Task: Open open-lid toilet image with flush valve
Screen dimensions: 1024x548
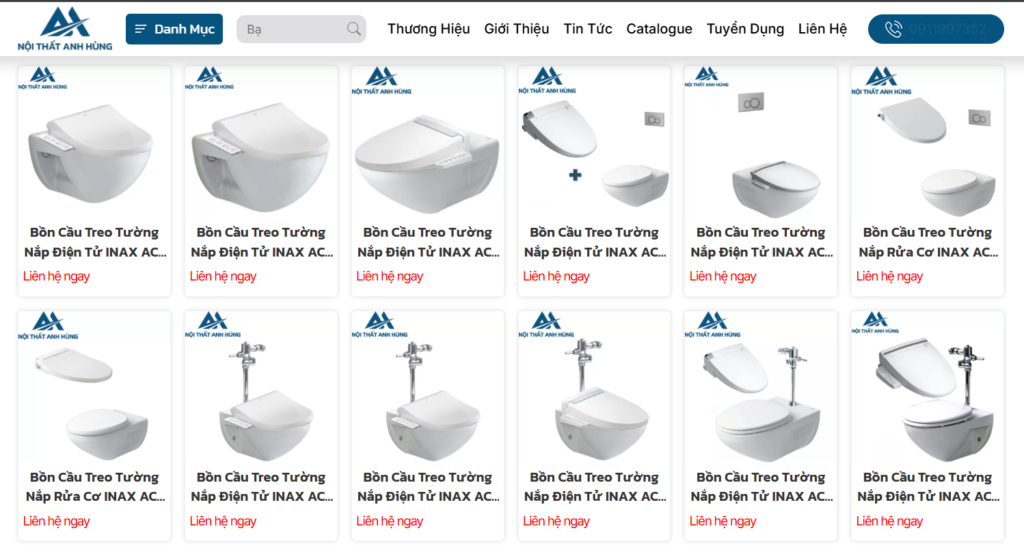Action: point(927,388)
